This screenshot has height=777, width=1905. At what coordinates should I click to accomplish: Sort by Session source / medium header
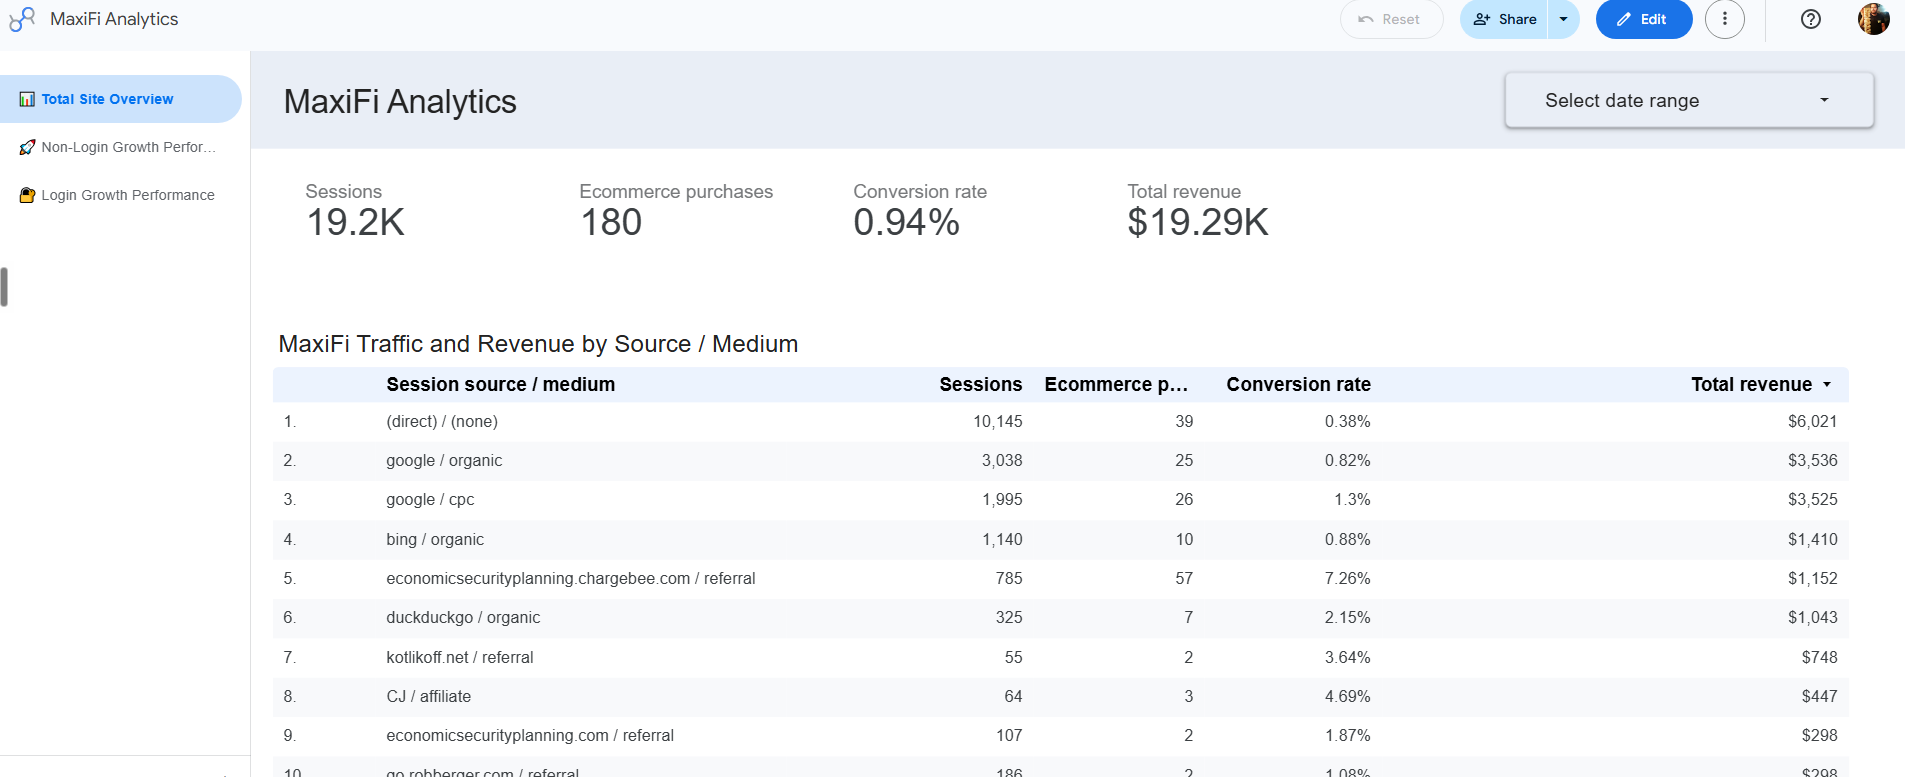click(x=500, y=385)
